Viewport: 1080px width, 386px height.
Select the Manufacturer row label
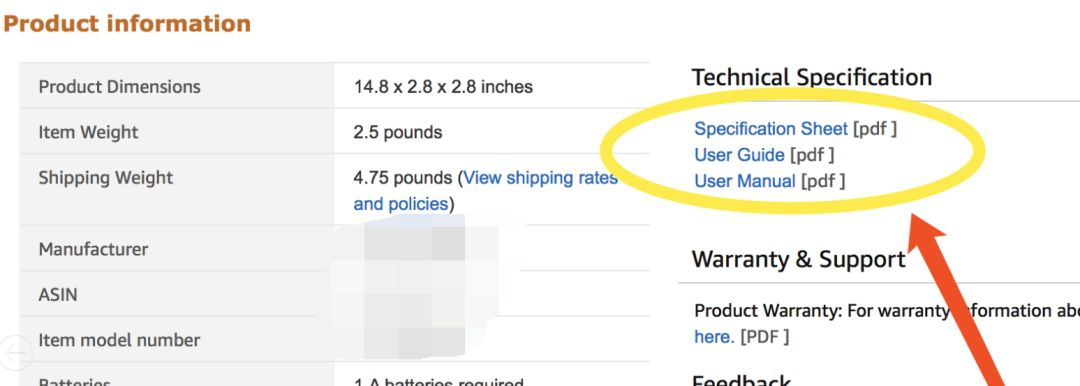coord(93,249)
